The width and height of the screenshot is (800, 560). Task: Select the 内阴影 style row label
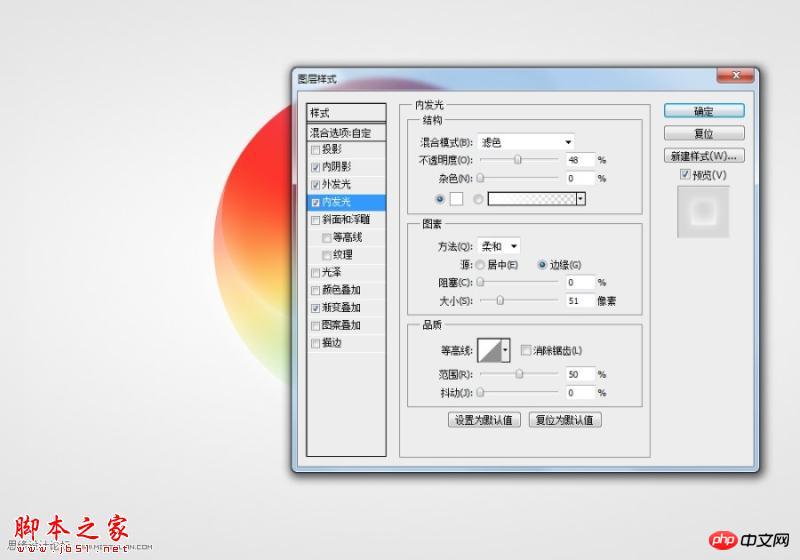pyautogui.click(x=336, y=167)
